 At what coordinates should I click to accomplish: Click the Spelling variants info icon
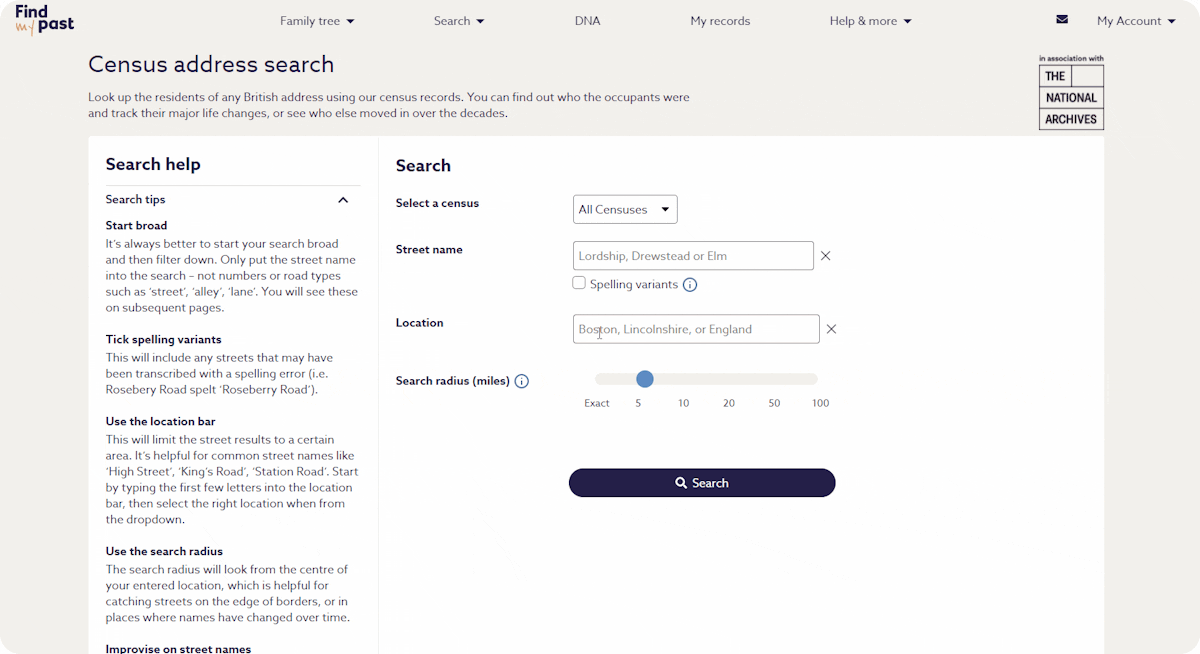690,285
